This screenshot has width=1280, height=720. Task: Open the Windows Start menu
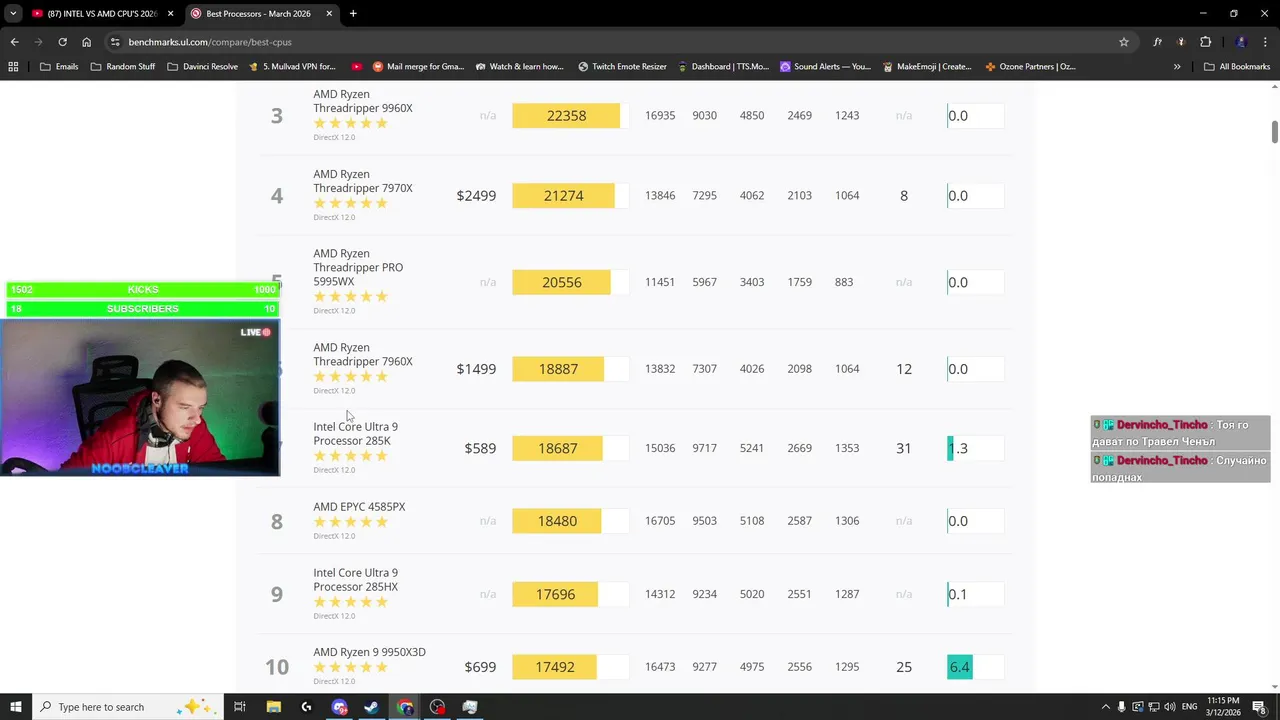click(x=15, y=707)
